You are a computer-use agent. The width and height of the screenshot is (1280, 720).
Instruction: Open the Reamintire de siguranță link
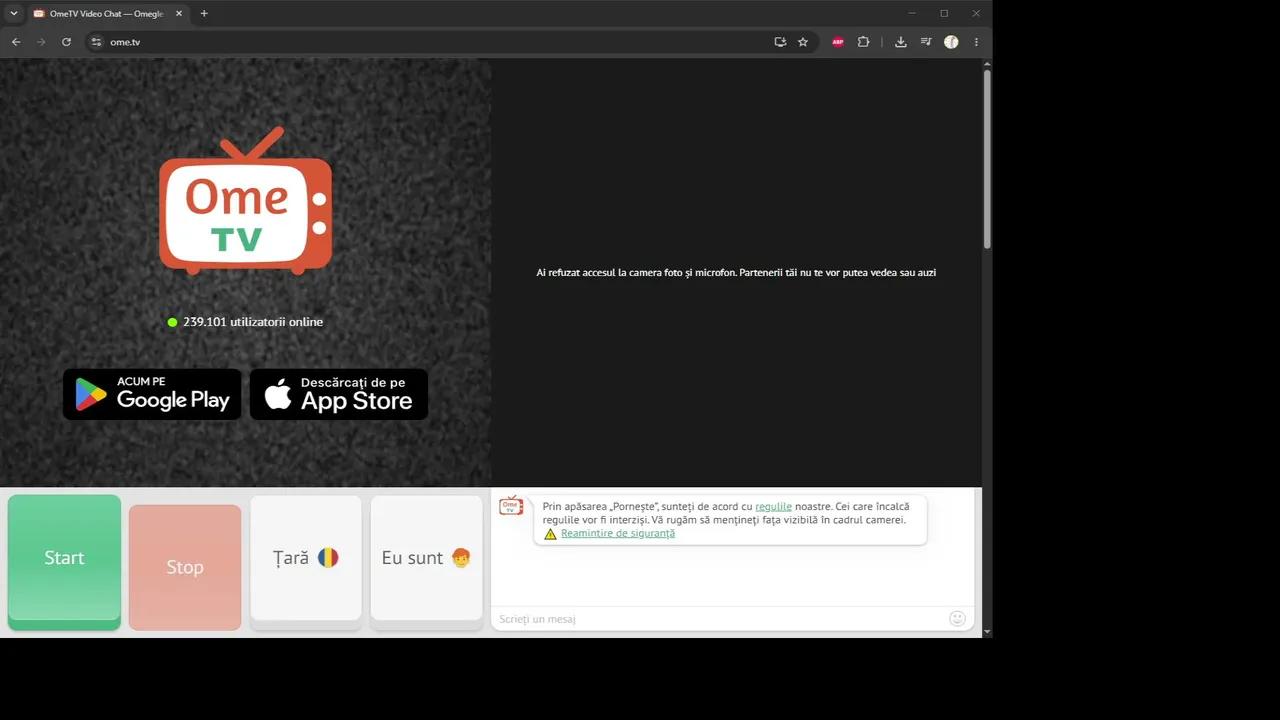pos(618,533)
